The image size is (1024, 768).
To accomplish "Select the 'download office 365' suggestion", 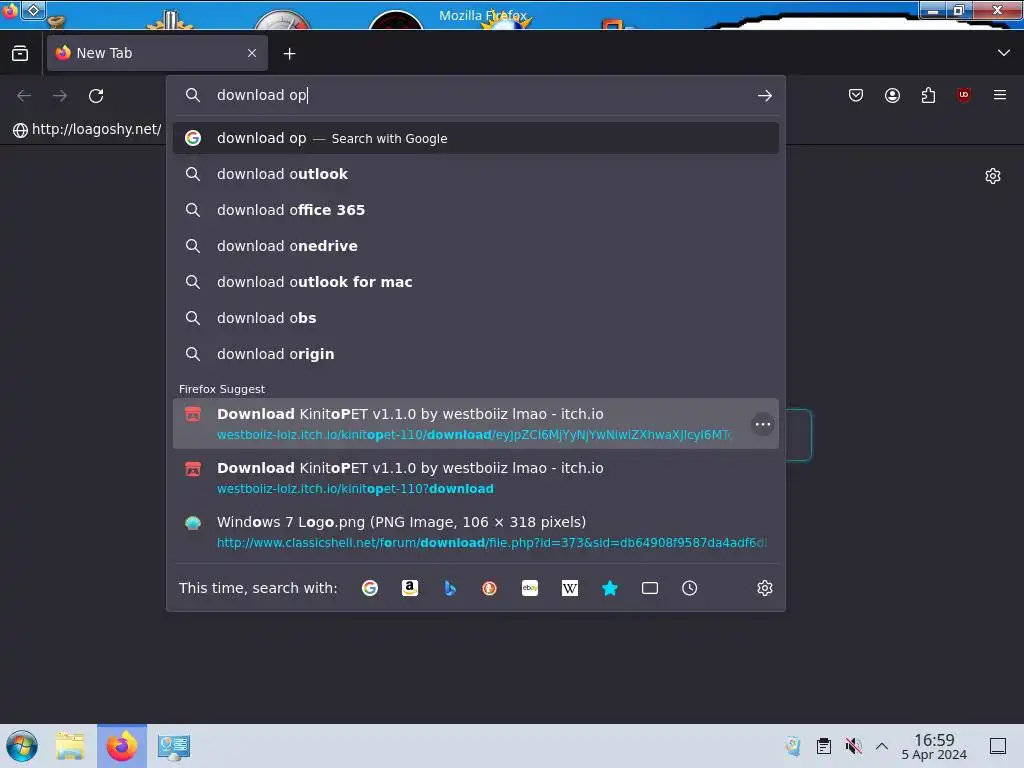I will point(475,210).
